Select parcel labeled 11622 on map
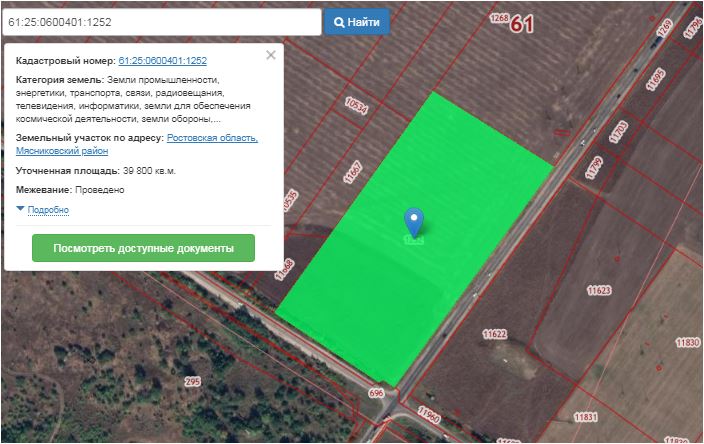Image resolution: width=704 pixels, height=444 pixels. coord(494,334)
